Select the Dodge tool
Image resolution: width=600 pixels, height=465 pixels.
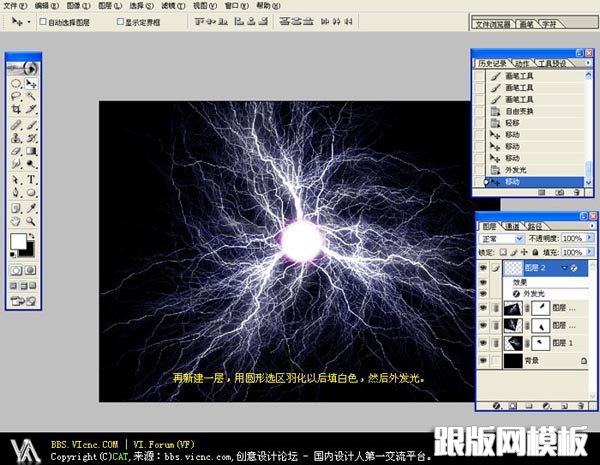tap(31, 164)
